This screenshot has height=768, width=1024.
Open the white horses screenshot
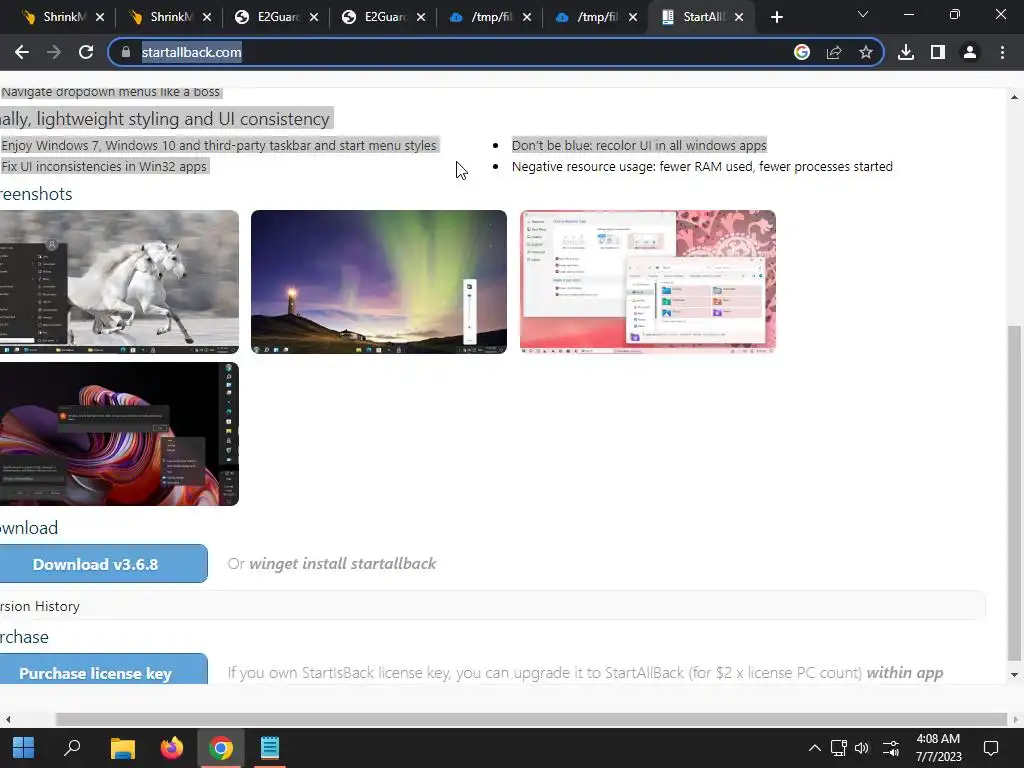[120, 281]
